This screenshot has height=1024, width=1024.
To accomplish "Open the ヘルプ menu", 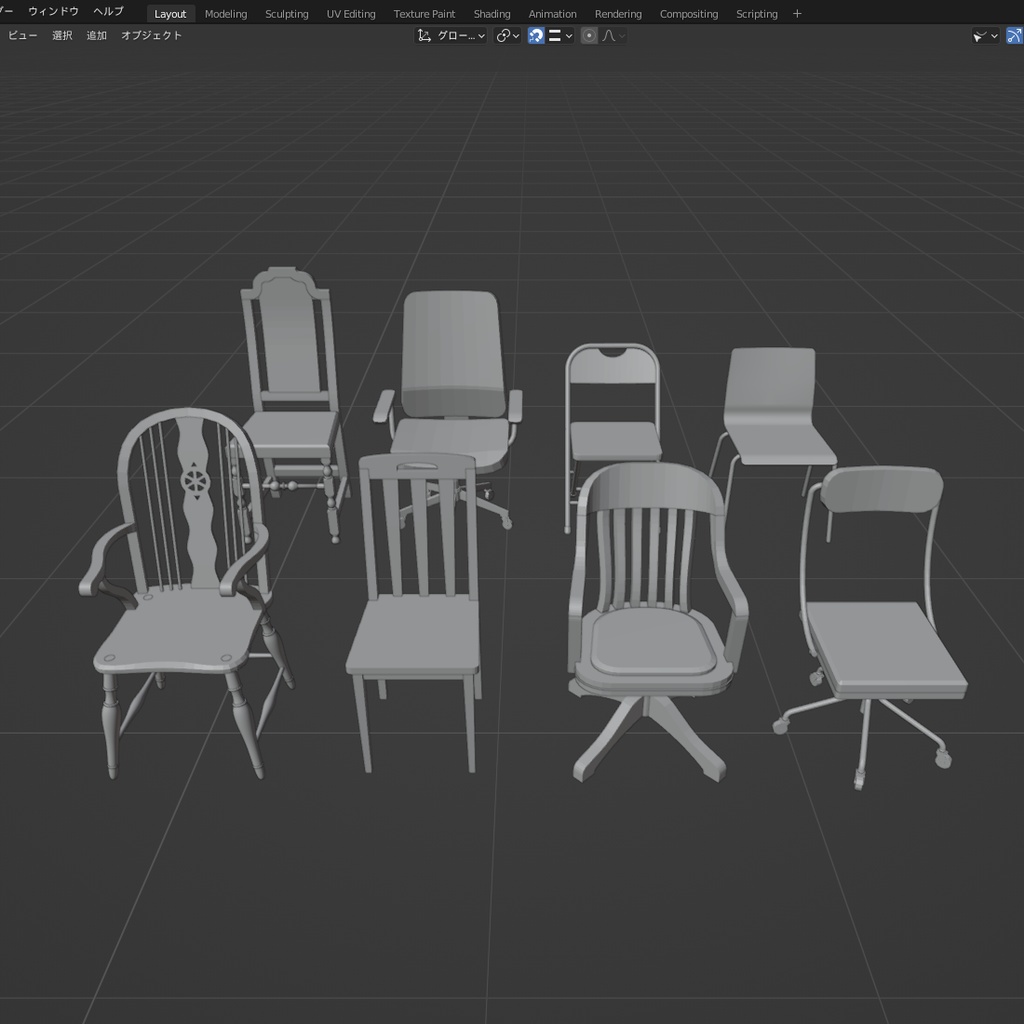I will (x=108, y=11).
